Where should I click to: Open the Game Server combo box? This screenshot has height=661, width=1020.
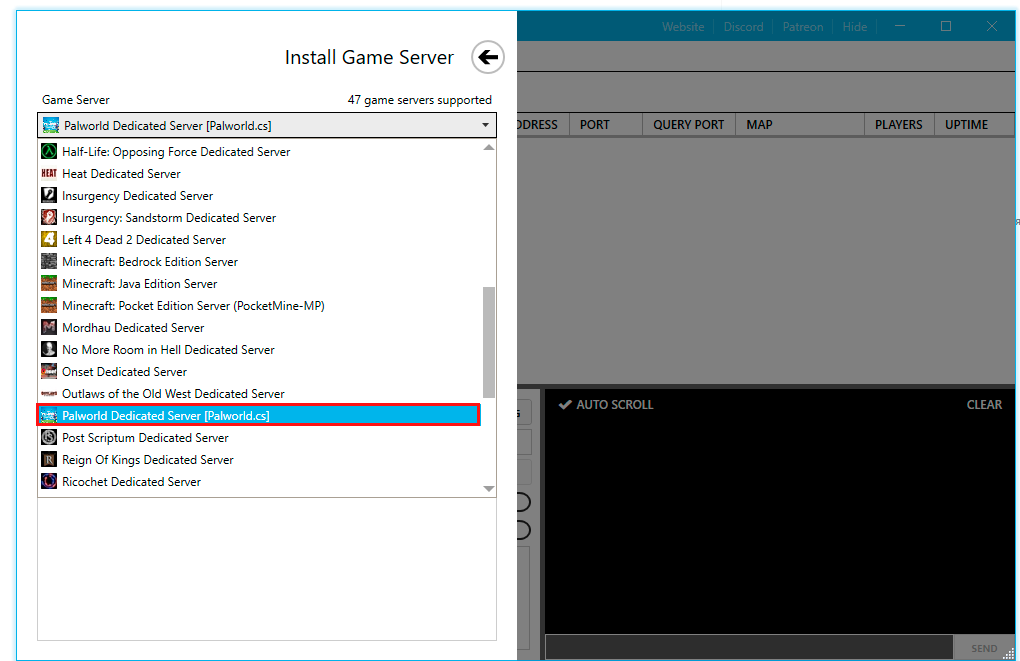coord(267,126)
